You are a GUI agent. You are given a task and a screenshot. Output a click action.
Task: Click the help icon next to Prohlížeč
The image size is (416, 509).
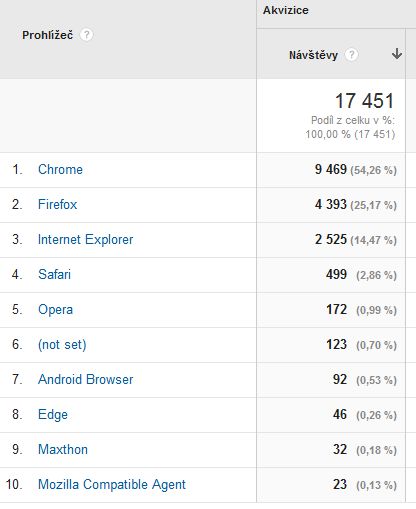(86, 35)
